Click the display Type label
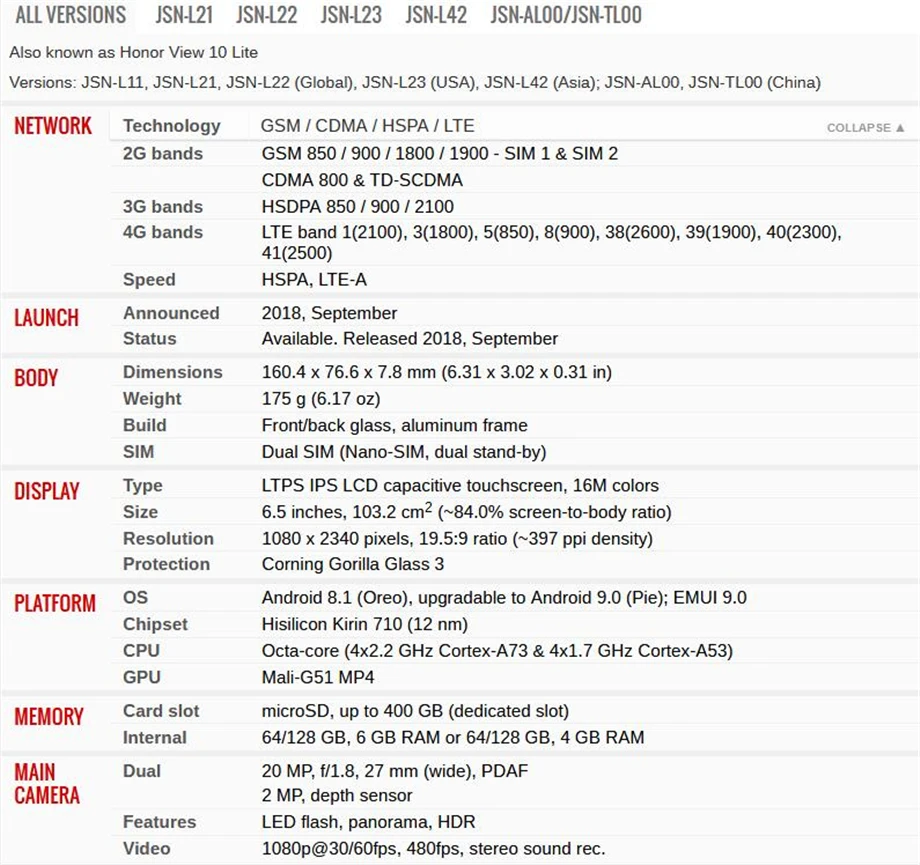 pos(143,486)
